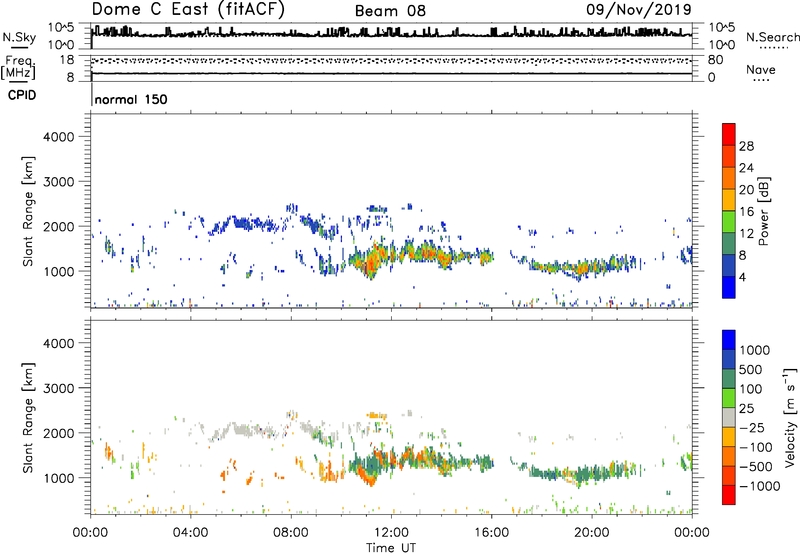Click "Slant Range [km]" label of velocity panel
The width and height of the screenshot is (800, 554).
pos(28,418)
